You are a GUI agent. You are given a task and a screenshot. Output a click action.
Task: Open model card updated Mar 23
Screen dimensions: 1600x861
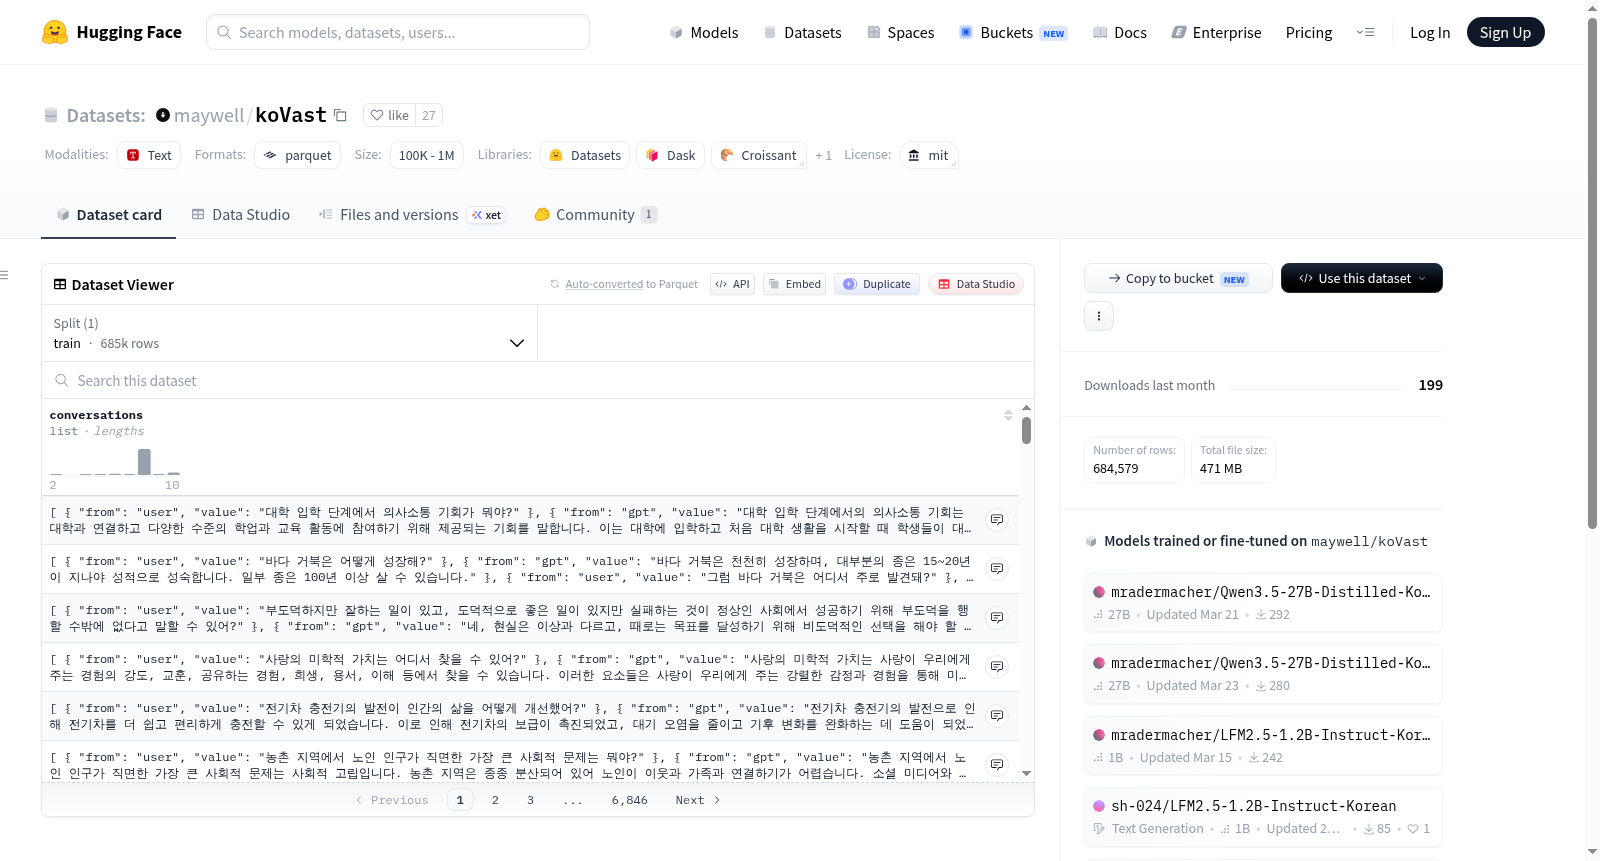point(1263,674)
